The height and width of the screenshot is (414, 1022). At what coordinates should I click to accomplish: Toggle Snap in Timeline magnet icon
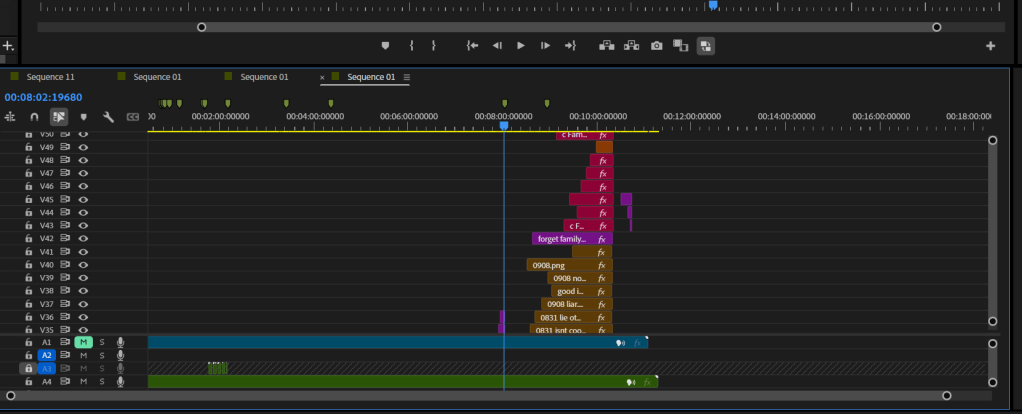click(x=34, y=117)
